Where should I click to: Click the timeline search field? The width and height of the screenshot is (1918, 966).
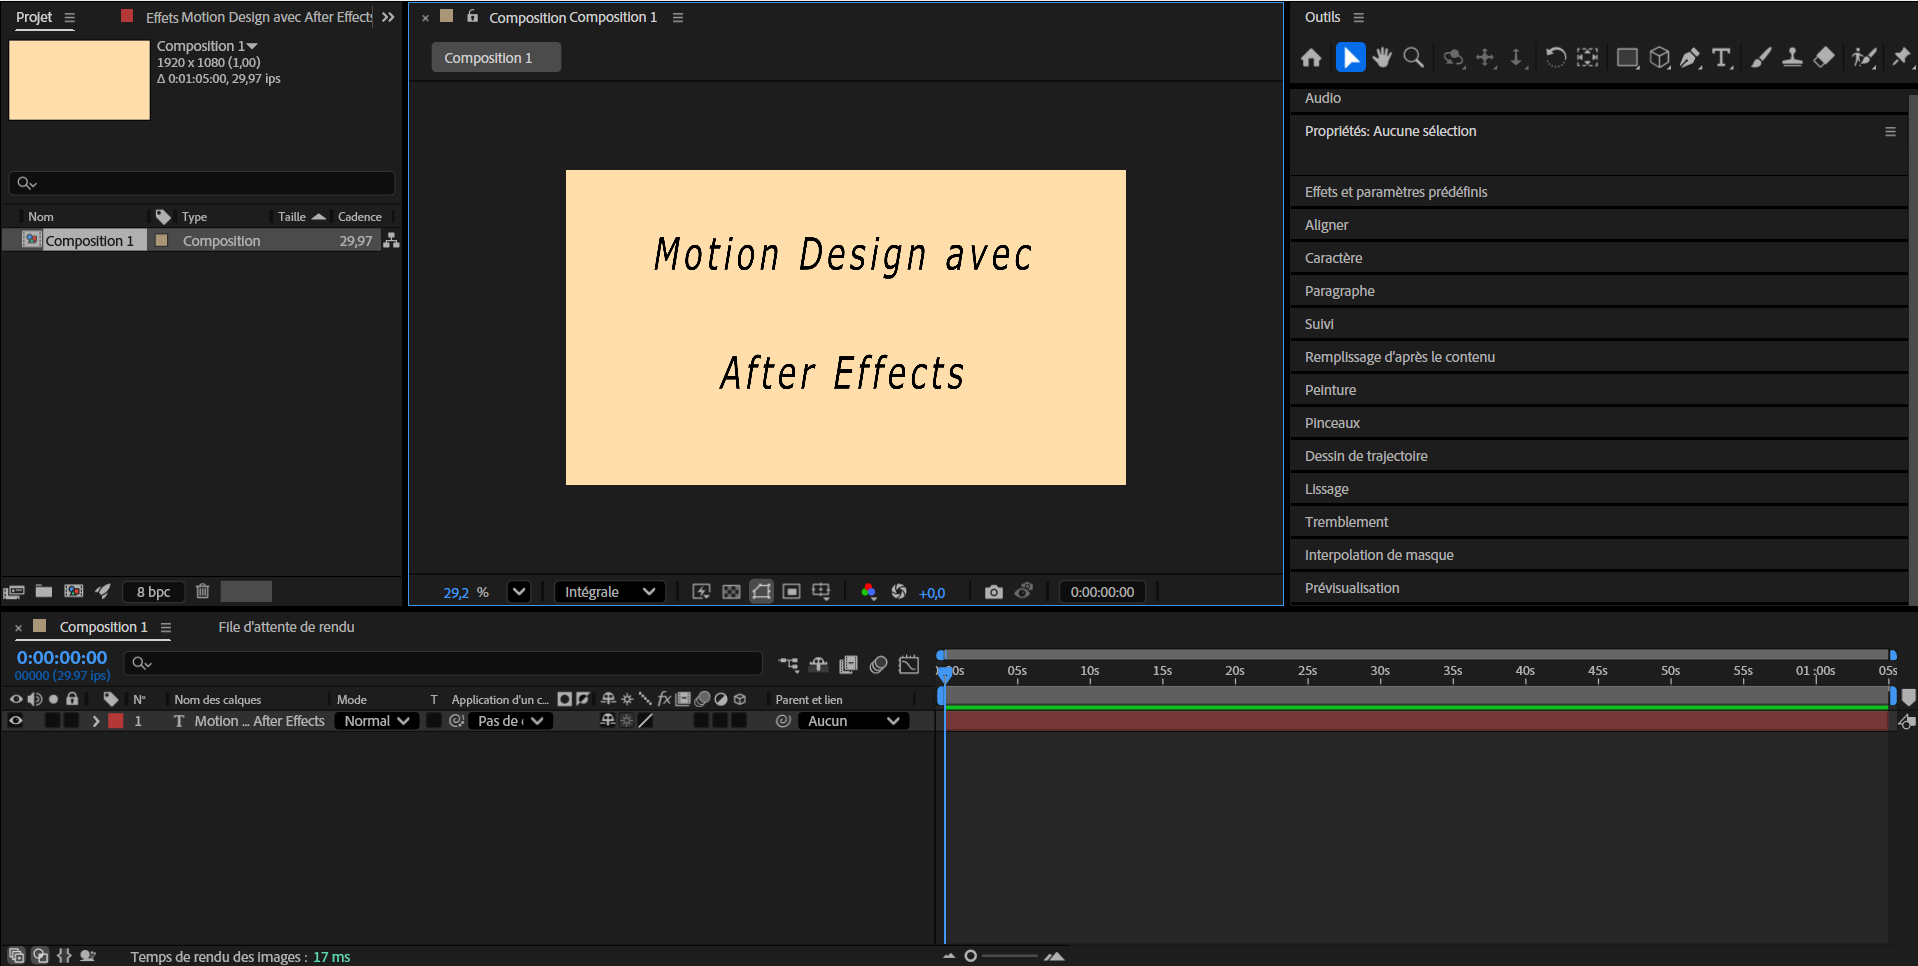(443, 663)
